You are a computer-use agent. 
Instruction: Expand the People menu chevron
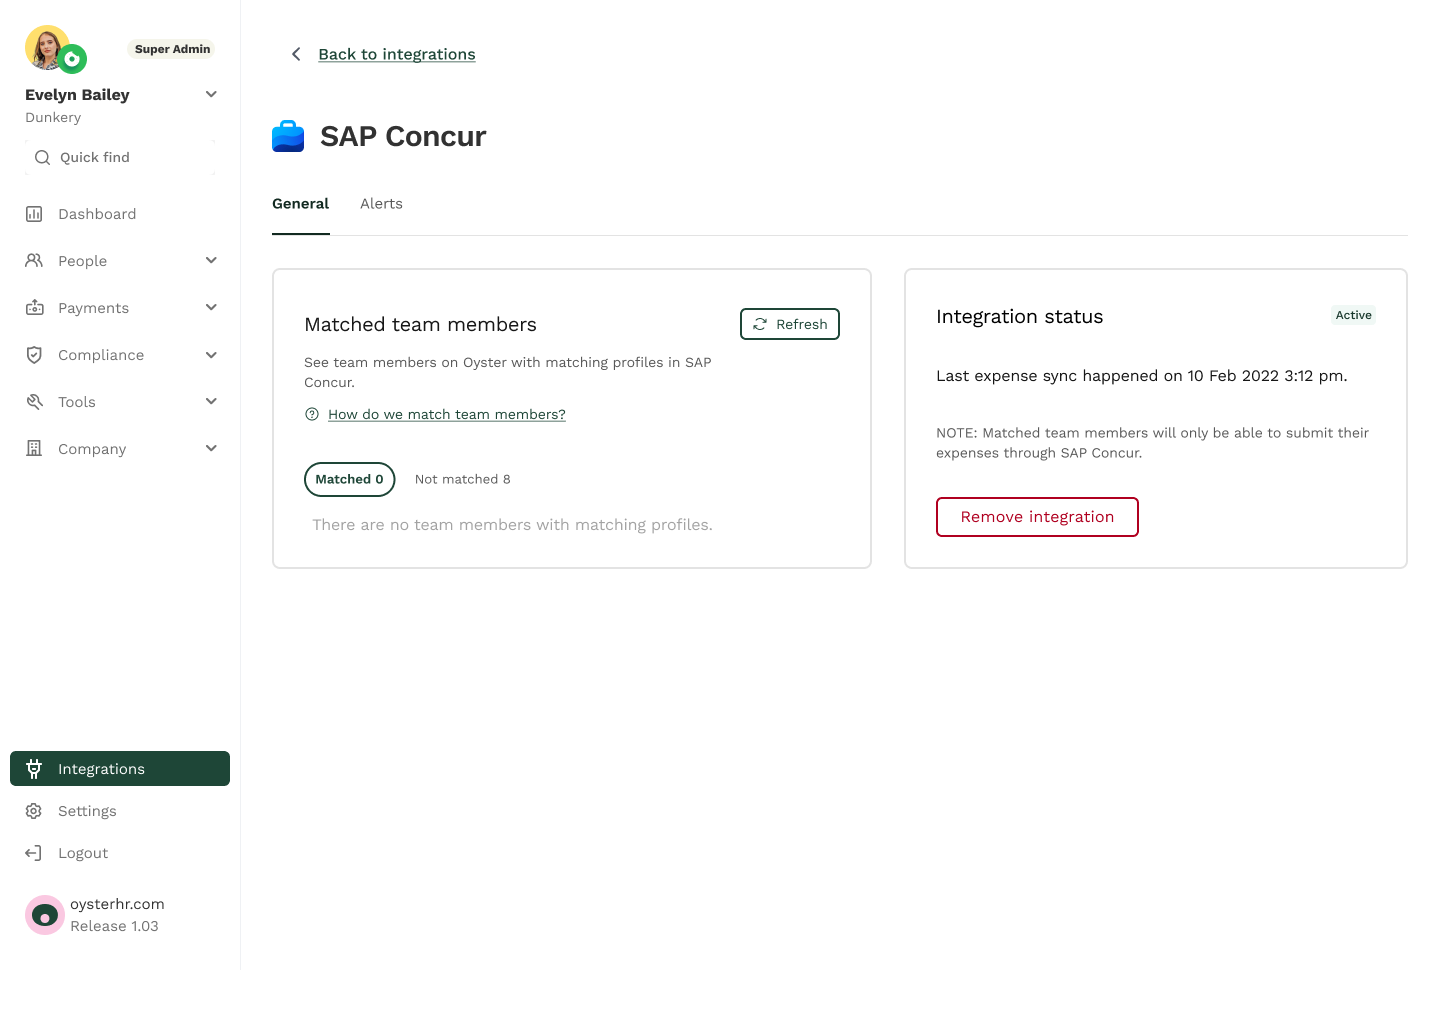pos(211,261)
